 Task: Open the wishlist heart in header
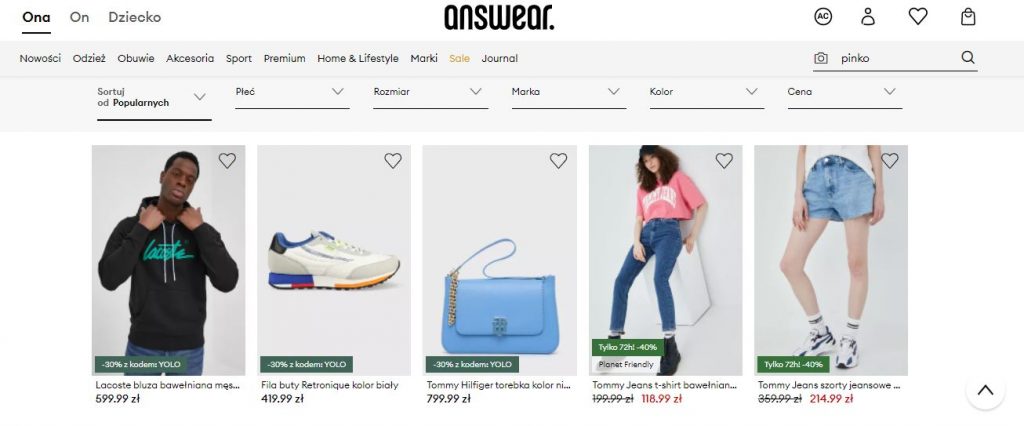[918, 16]
